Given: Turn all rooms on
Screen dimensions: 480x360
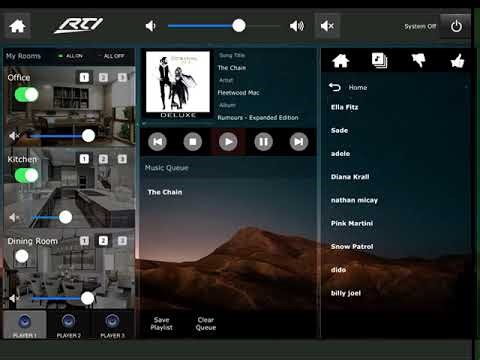Looking at the screenshot, I should click(71, 56).
